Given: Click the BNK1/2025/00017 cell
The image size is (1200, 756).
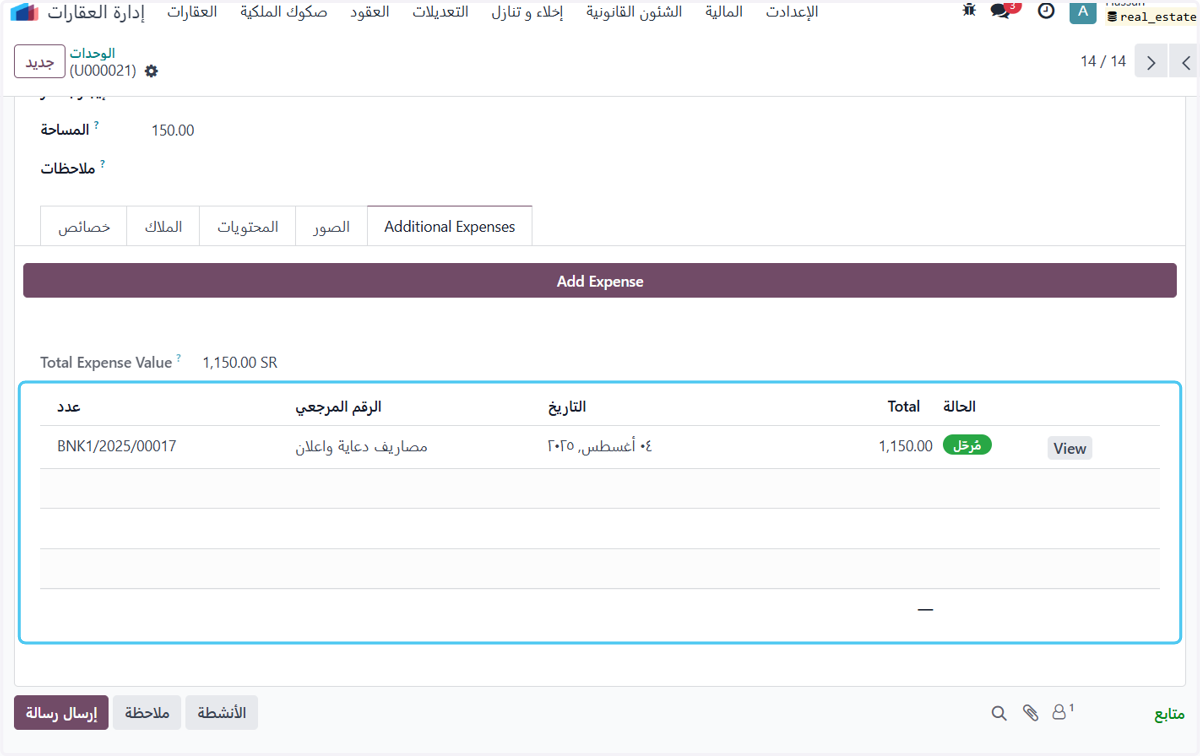Looking at the screenshot, I should point(117,446).
